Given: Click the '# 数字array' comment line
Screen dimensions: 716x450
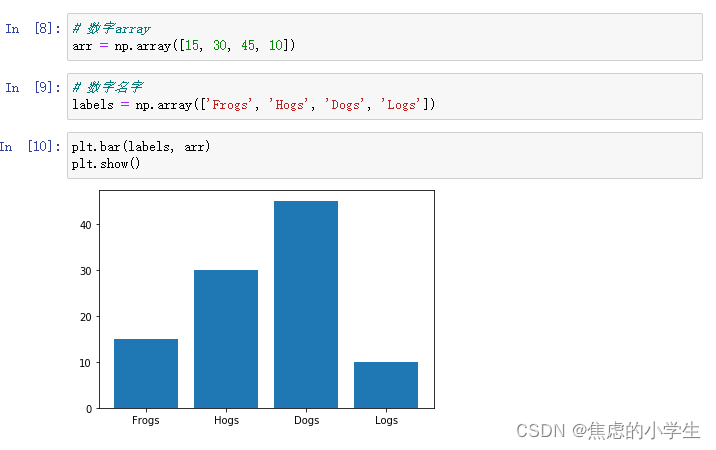Looking at the screenshot, I should (111, 29).
